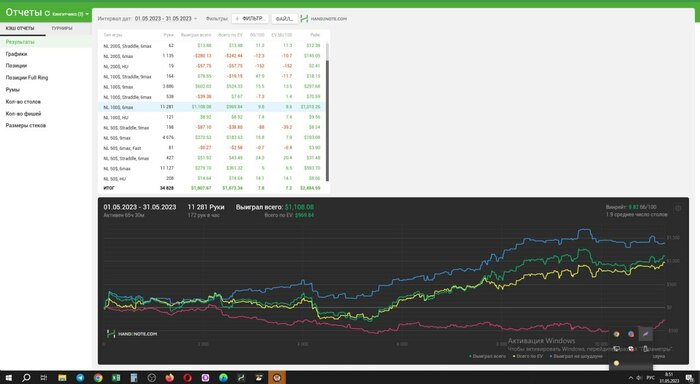The width and height of the screenshot is (700, 384).
Task: Select the NL 50$, 6max, Fast row
Action: (212, 148)
